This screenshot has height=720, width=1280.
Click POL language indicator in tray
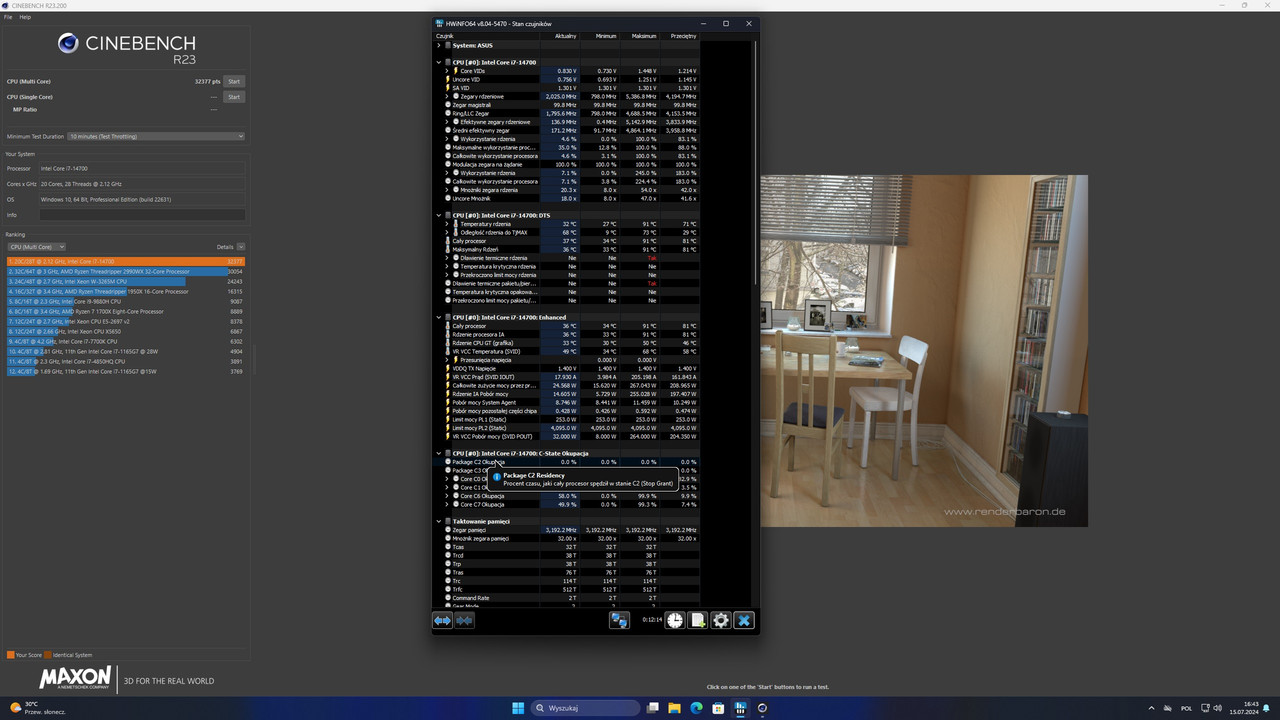click(x=1186, y=708)
